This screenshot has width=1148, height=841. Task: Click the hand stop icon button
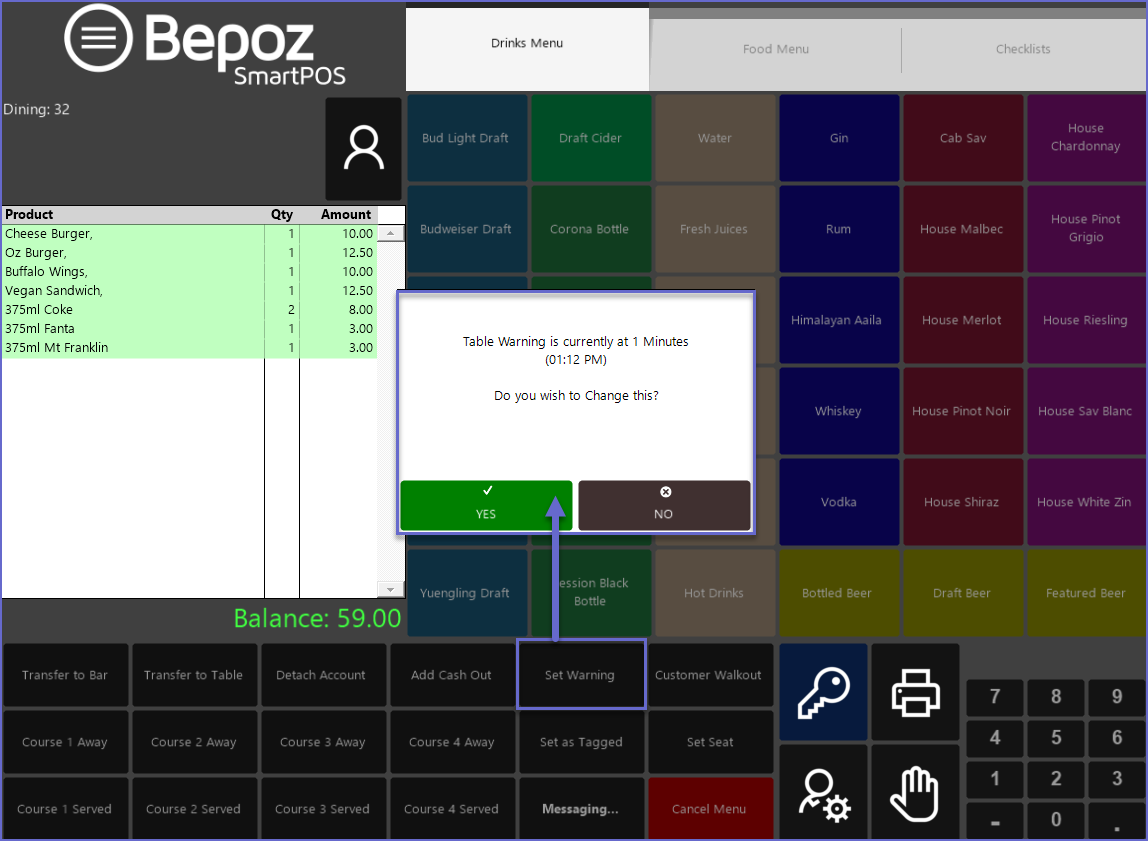tap(915, 794)
